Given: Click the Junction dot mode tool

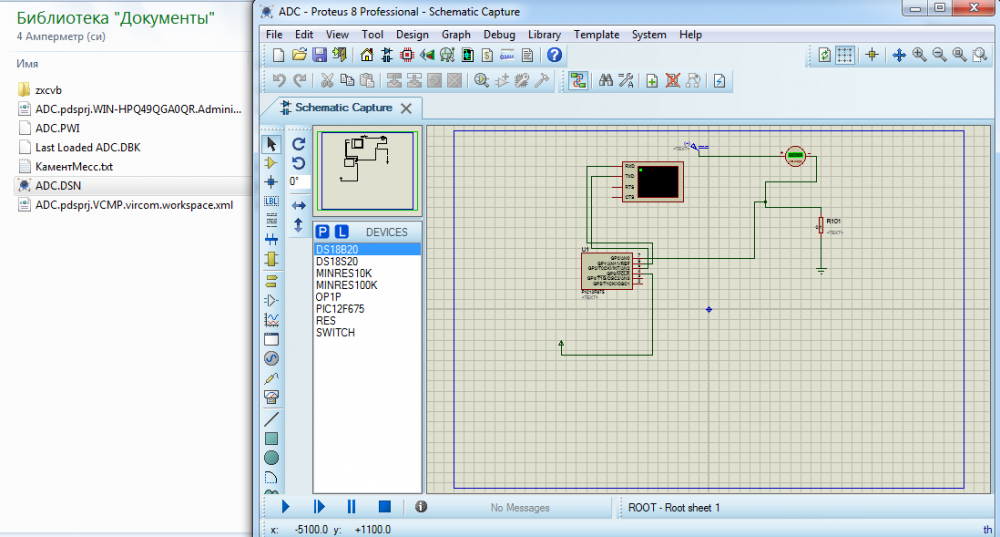Looking at the screenshot, I should pos(271,182).
